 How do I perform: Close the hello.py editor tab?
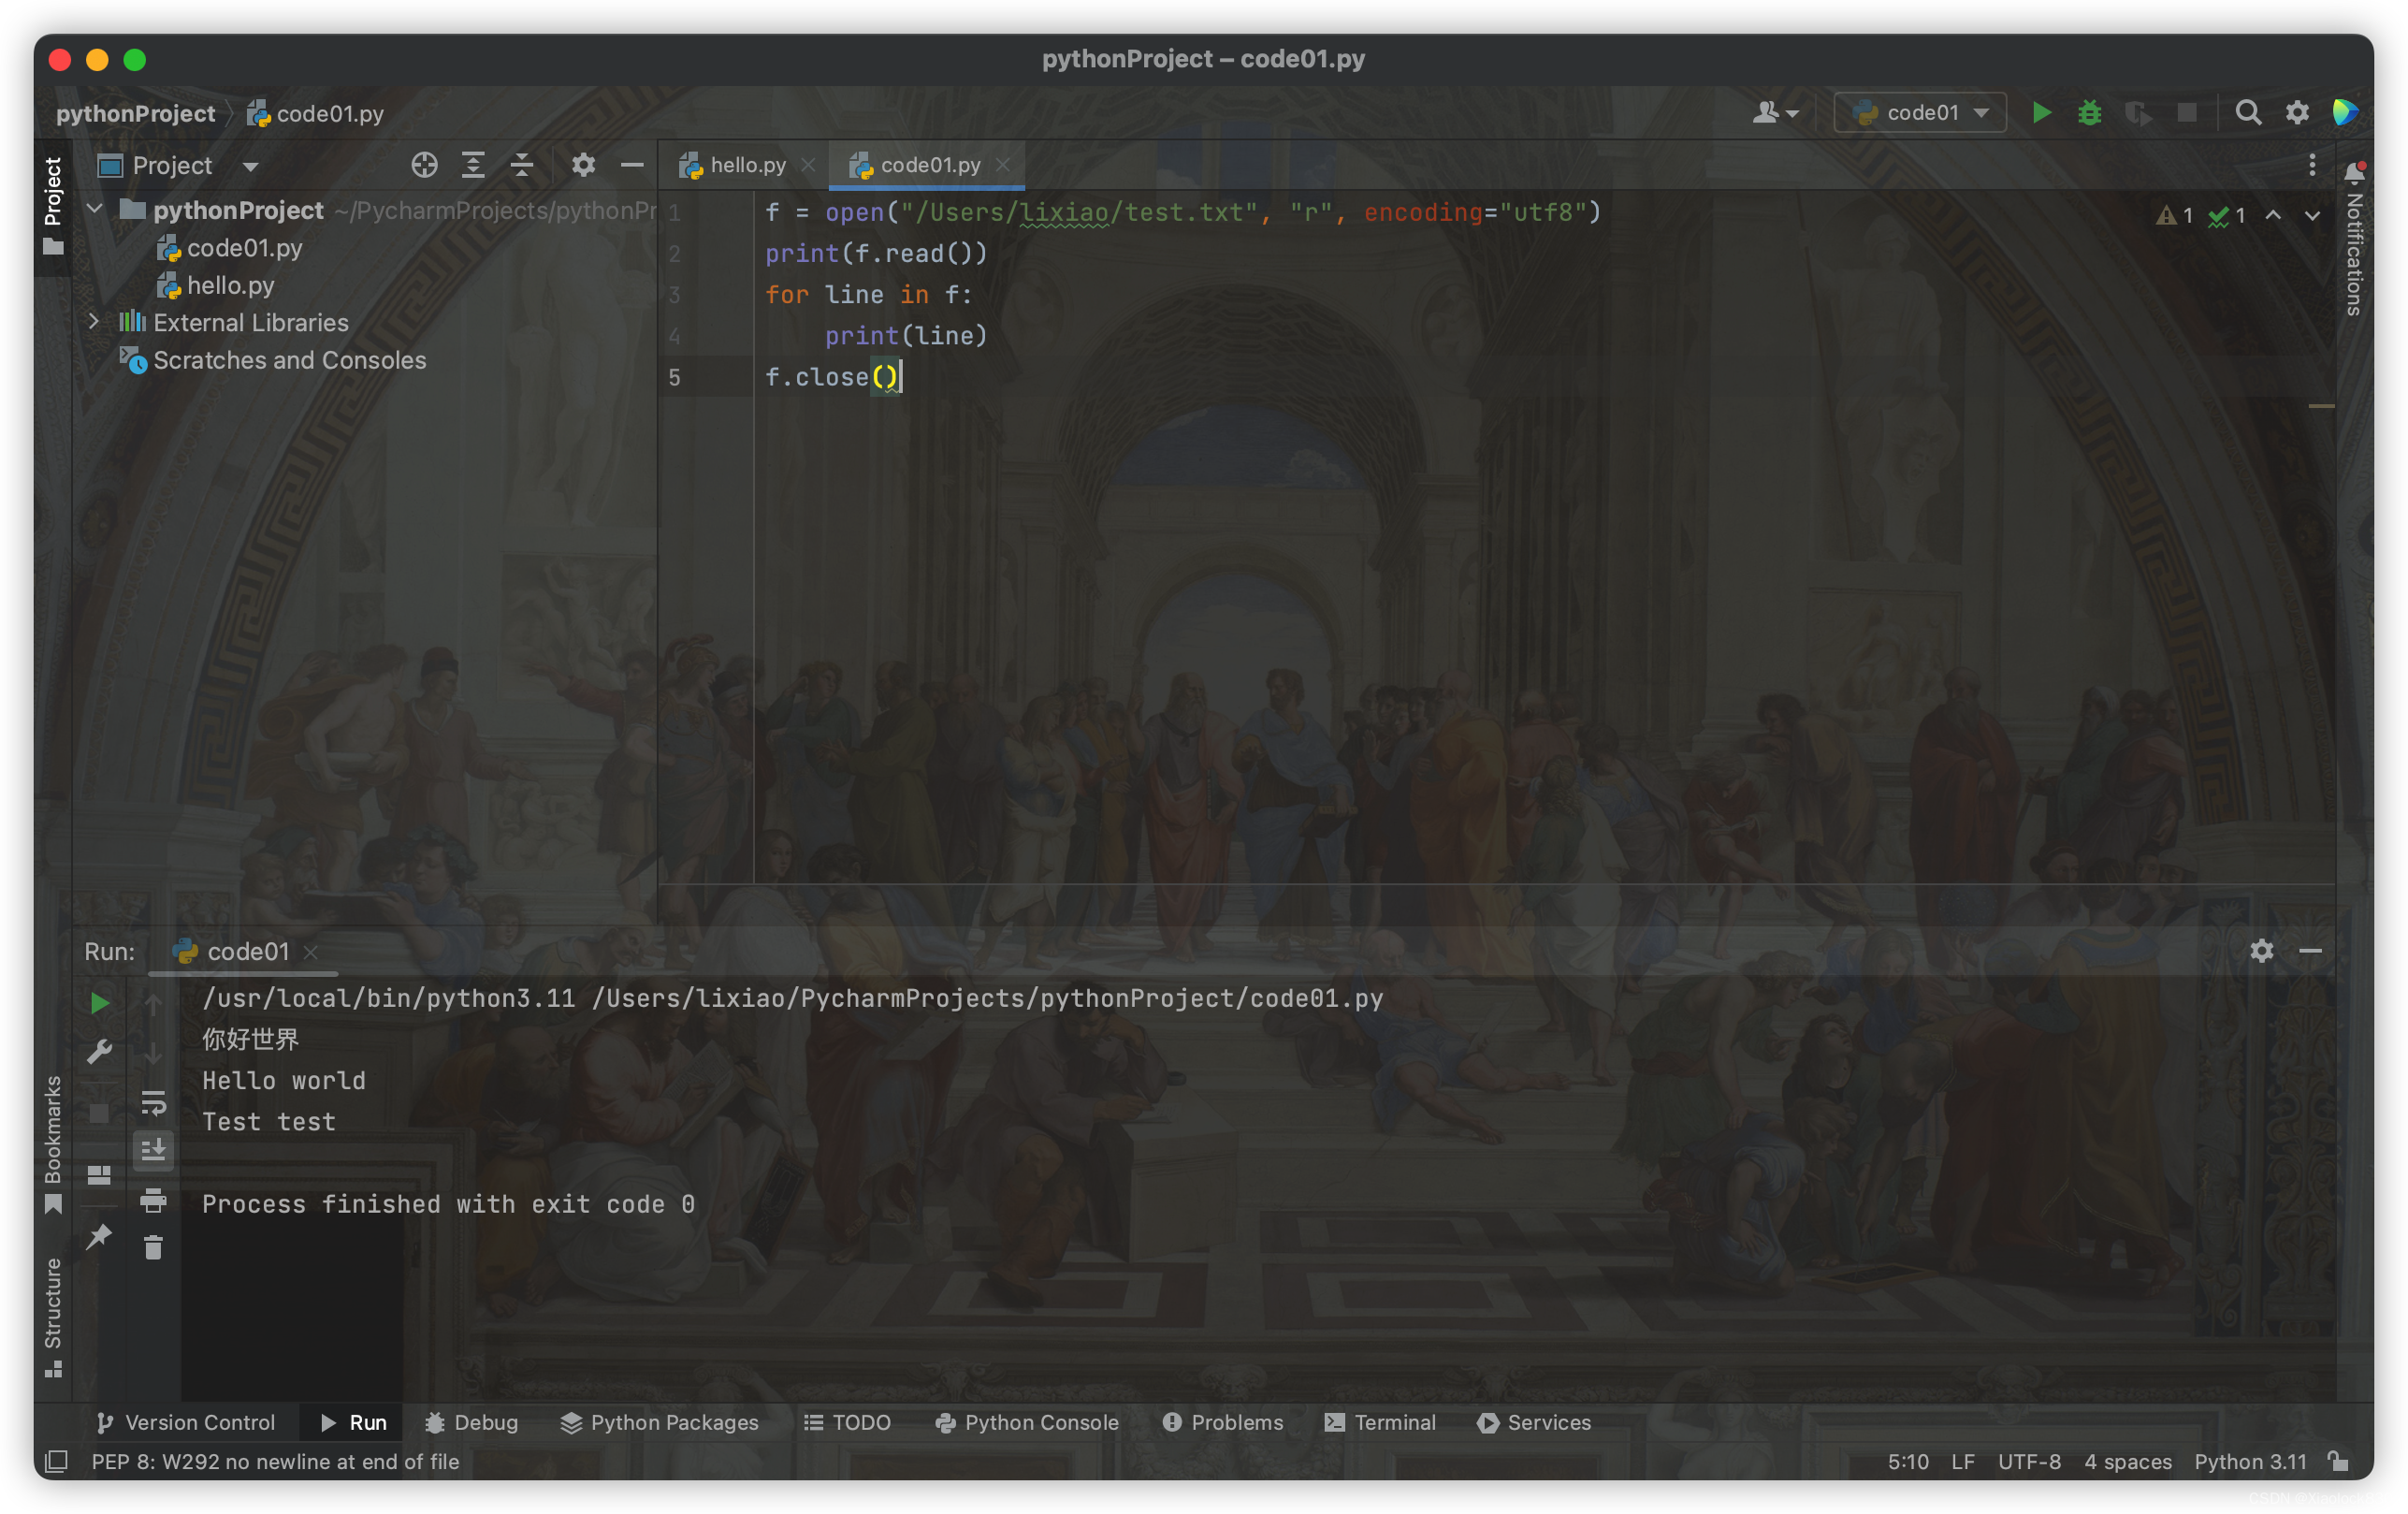tap(808, 165)
